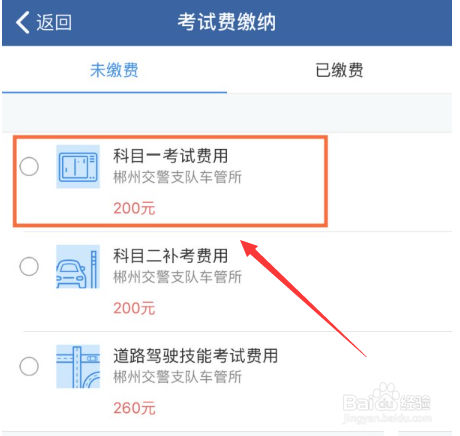This screenshot has height=436, width=460.
Task: Open the 科目一考试费用 title
Action: point(171,156)
